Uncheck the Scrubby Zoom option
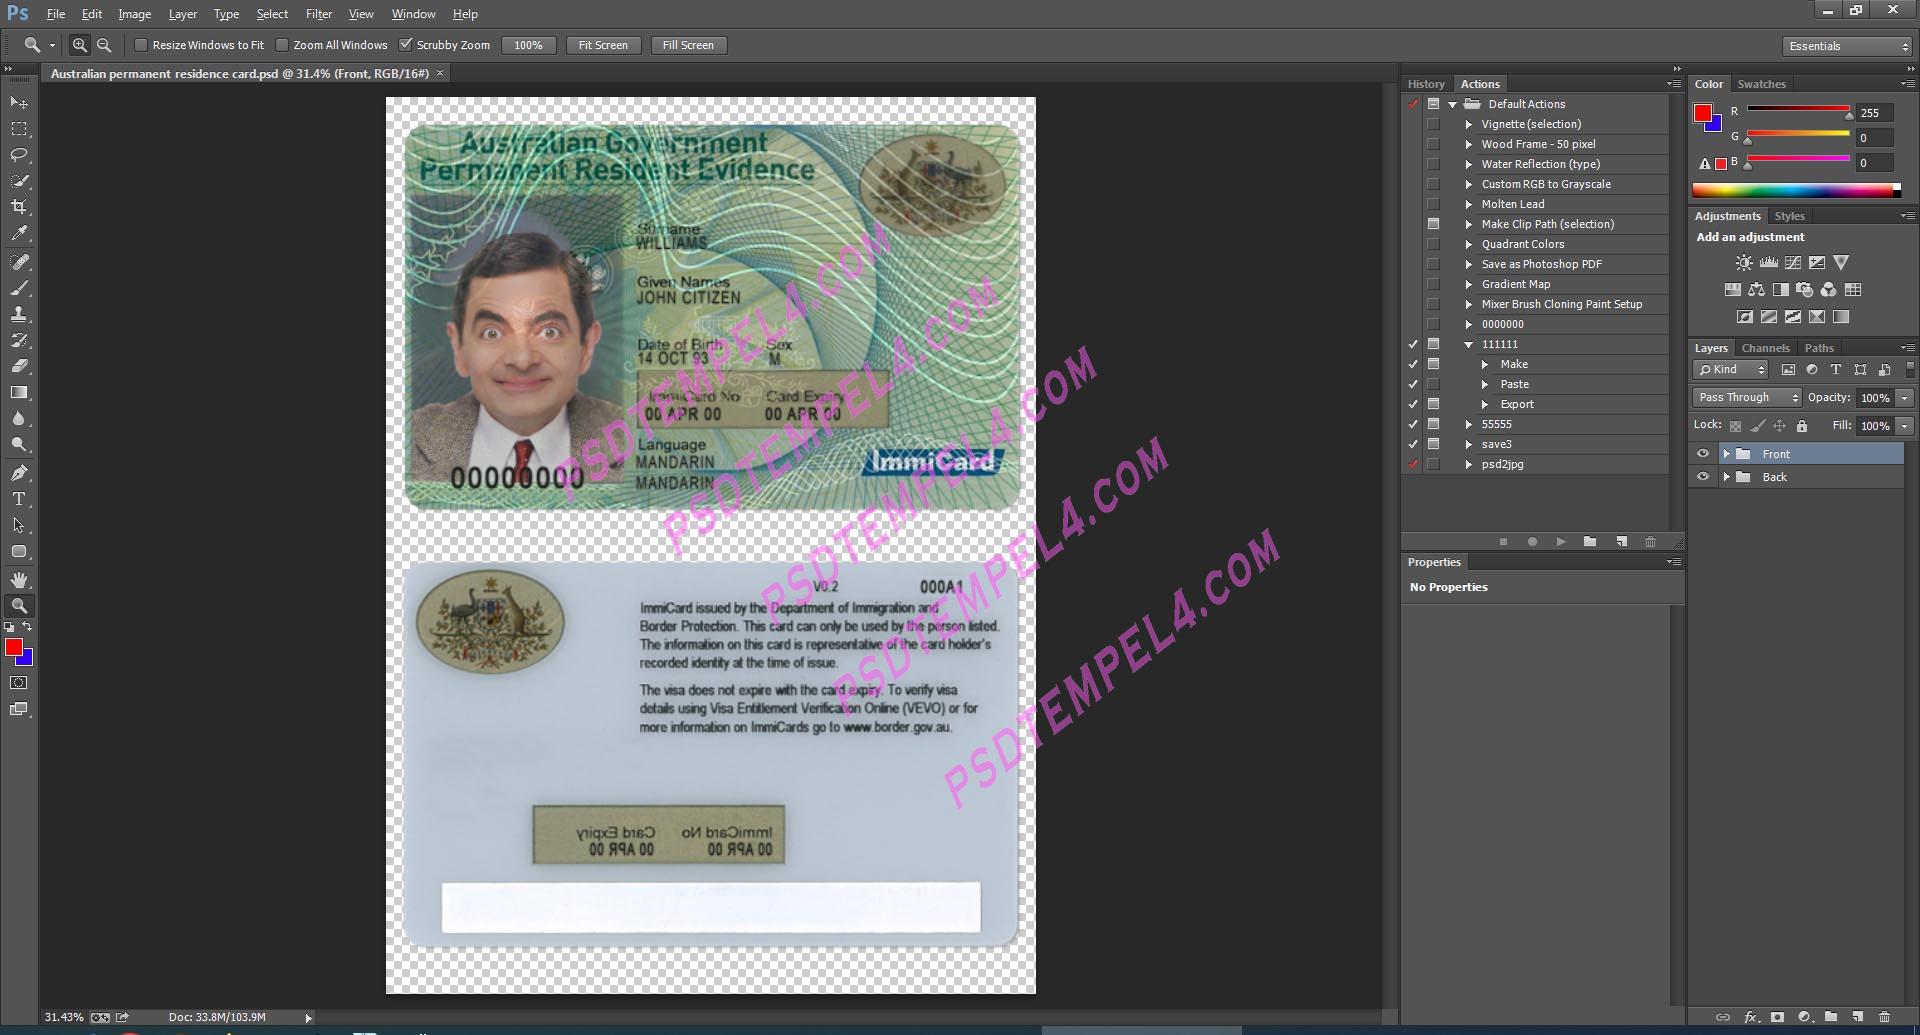The height and width of the screenshot is (1035, 1920). pyautogui.click(x=406, y=45)
